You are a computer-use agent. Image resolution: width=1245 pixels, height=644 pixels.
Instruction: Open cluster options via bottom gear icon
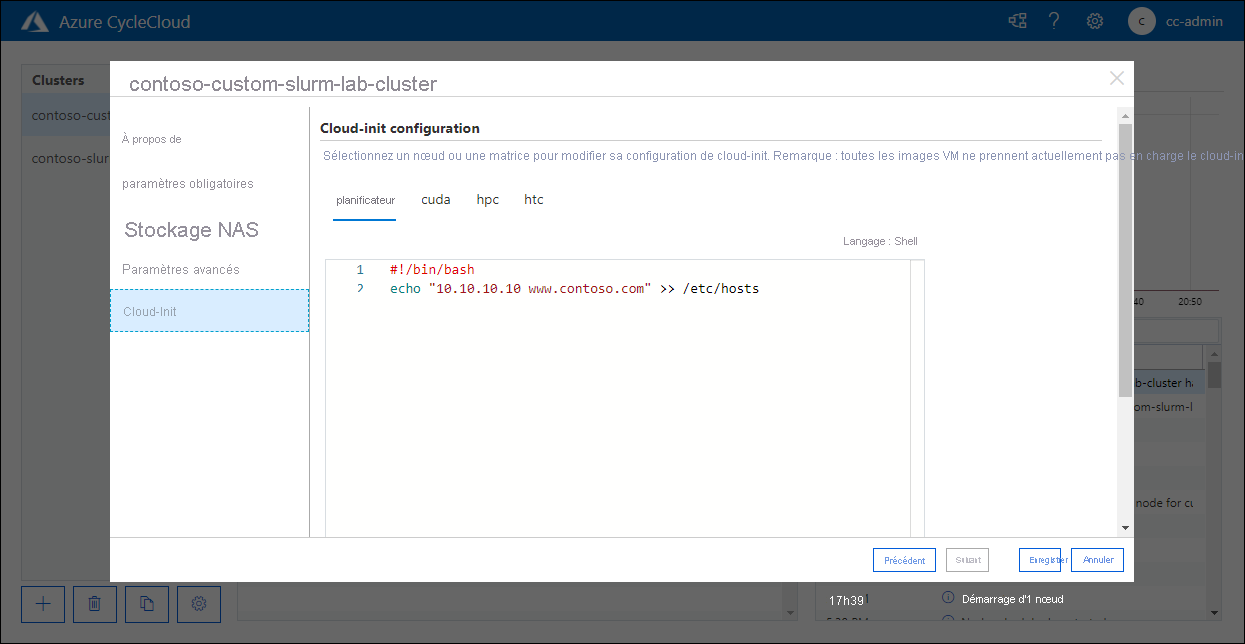[x=198, y=604]
